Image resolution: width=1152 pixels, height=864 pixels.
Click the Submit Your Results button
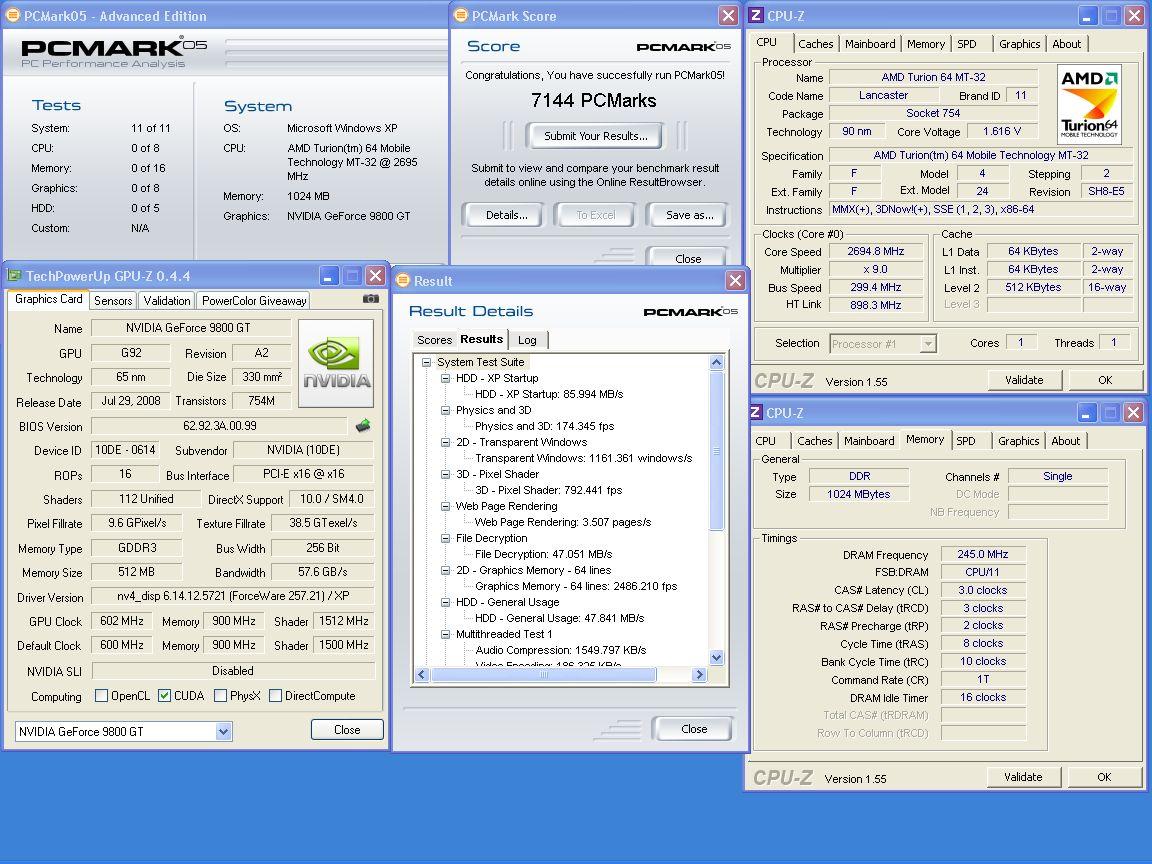click(x=596, y=136)
